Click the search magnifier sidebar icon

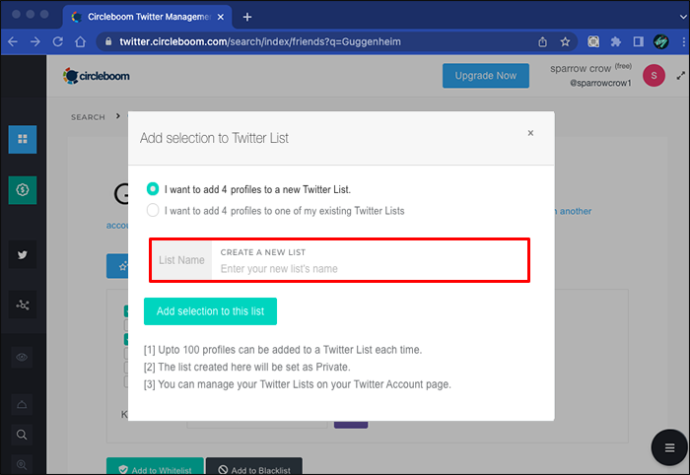tap(22, 435)
